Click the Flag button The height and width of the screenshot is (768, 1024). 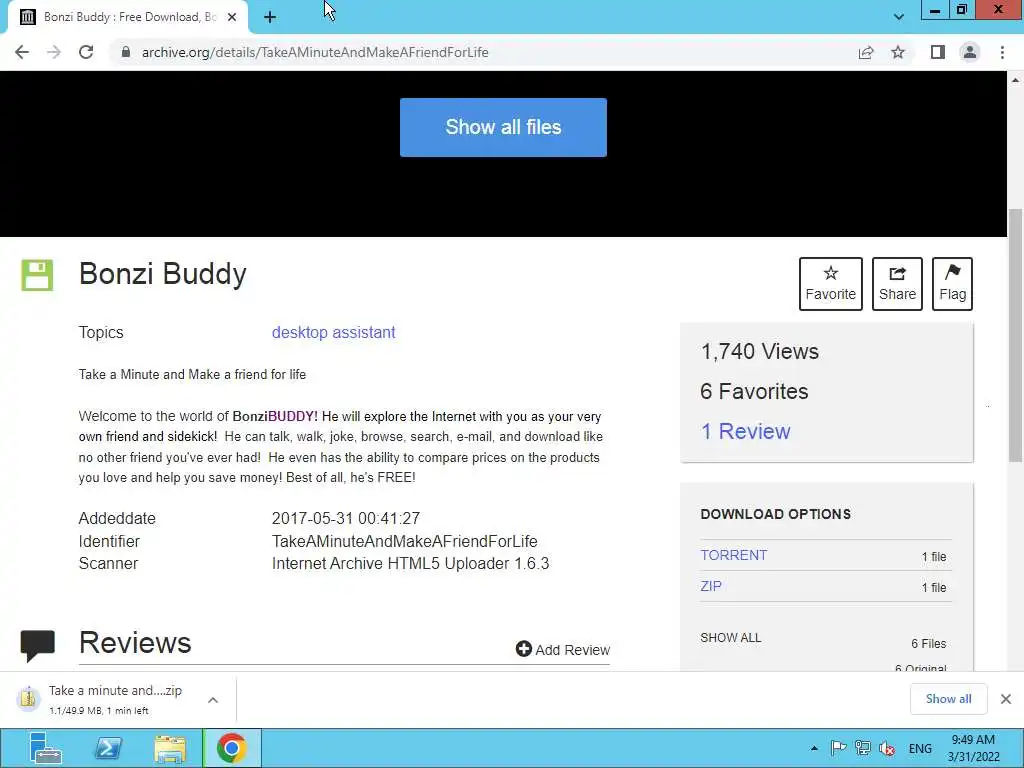click(x=952, y=284)
